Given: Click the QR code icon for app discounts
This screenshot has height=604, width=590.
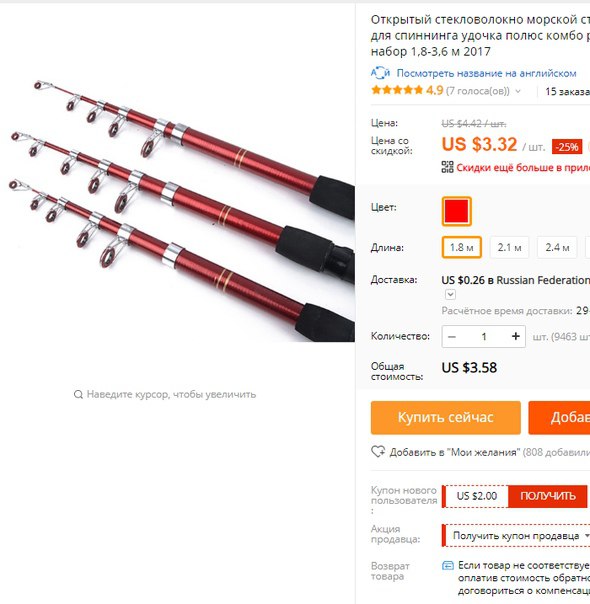Looking at the screenshot, I should click(447, 167).
